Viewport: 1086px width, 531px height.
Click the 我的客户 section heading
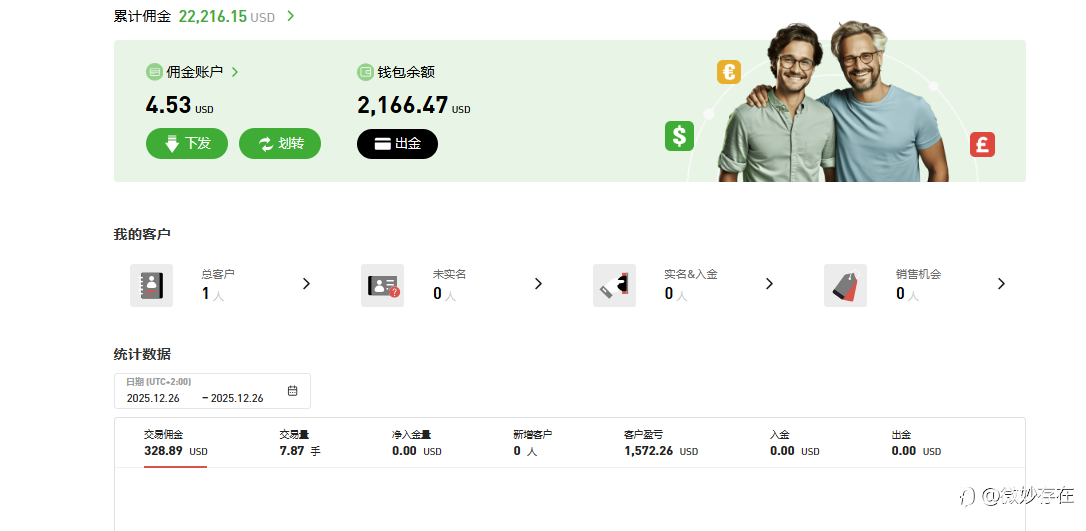coord(142,234)
